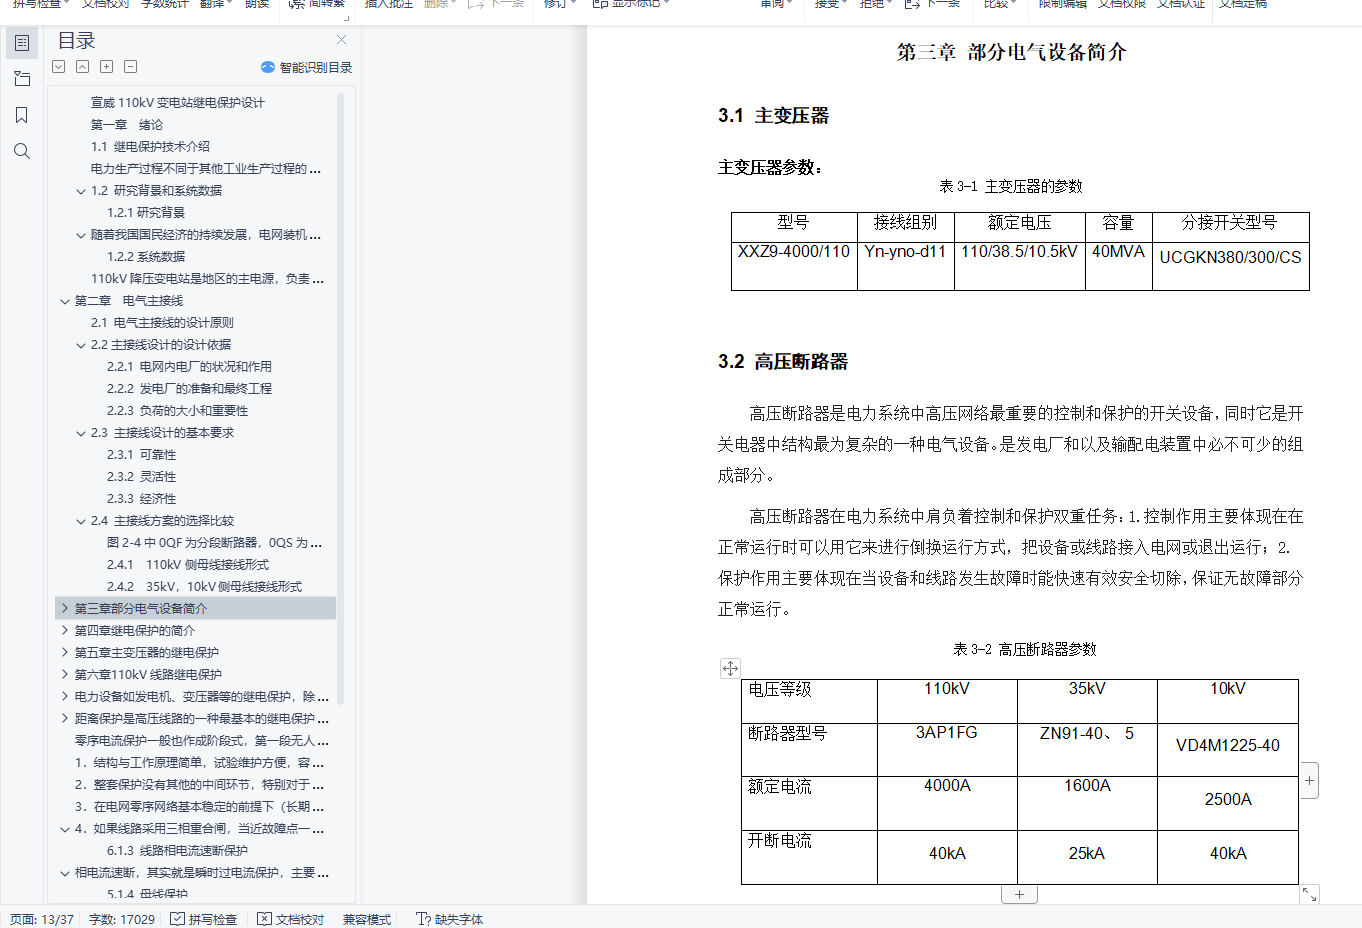The image size is (1362, 928).
Task: Open the search magnifier icon in sidebar
Action: [22, 151]
